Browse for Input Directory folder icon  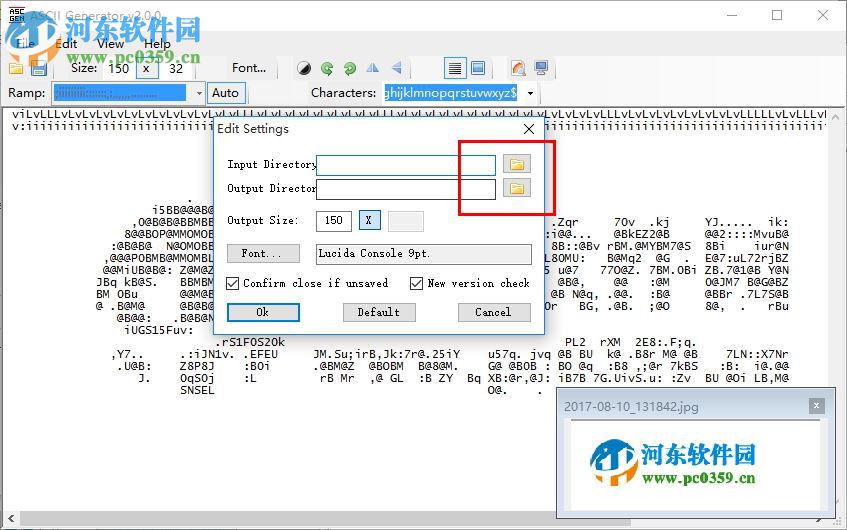click(x=517, y=164)
